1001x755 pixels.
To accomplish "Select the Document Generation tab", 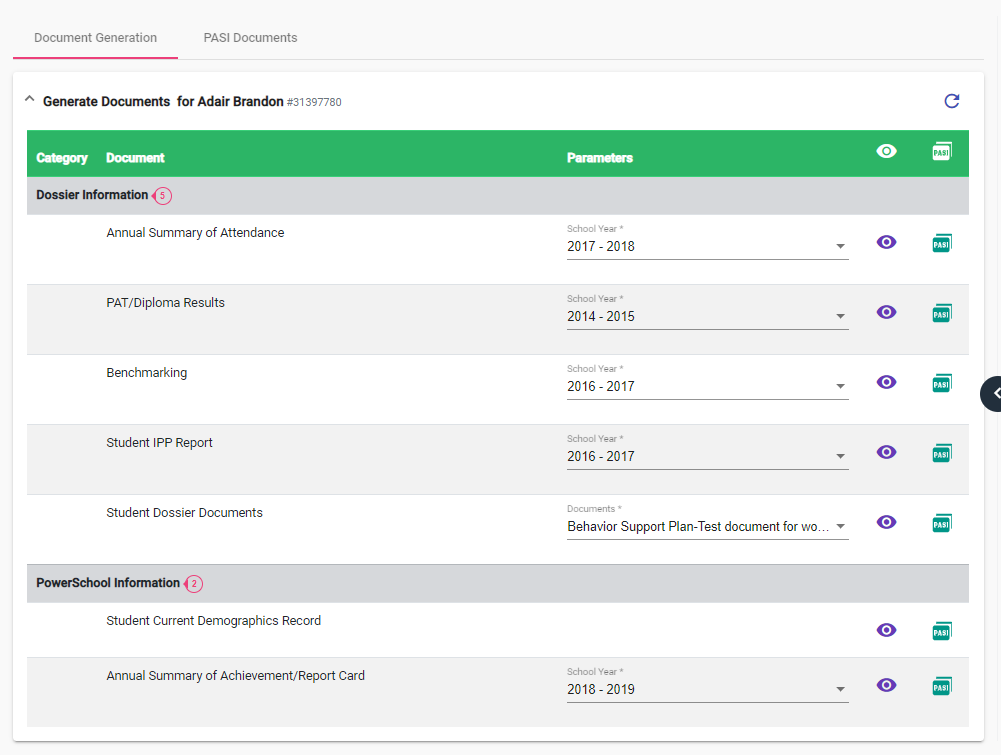I will (95, 38).
